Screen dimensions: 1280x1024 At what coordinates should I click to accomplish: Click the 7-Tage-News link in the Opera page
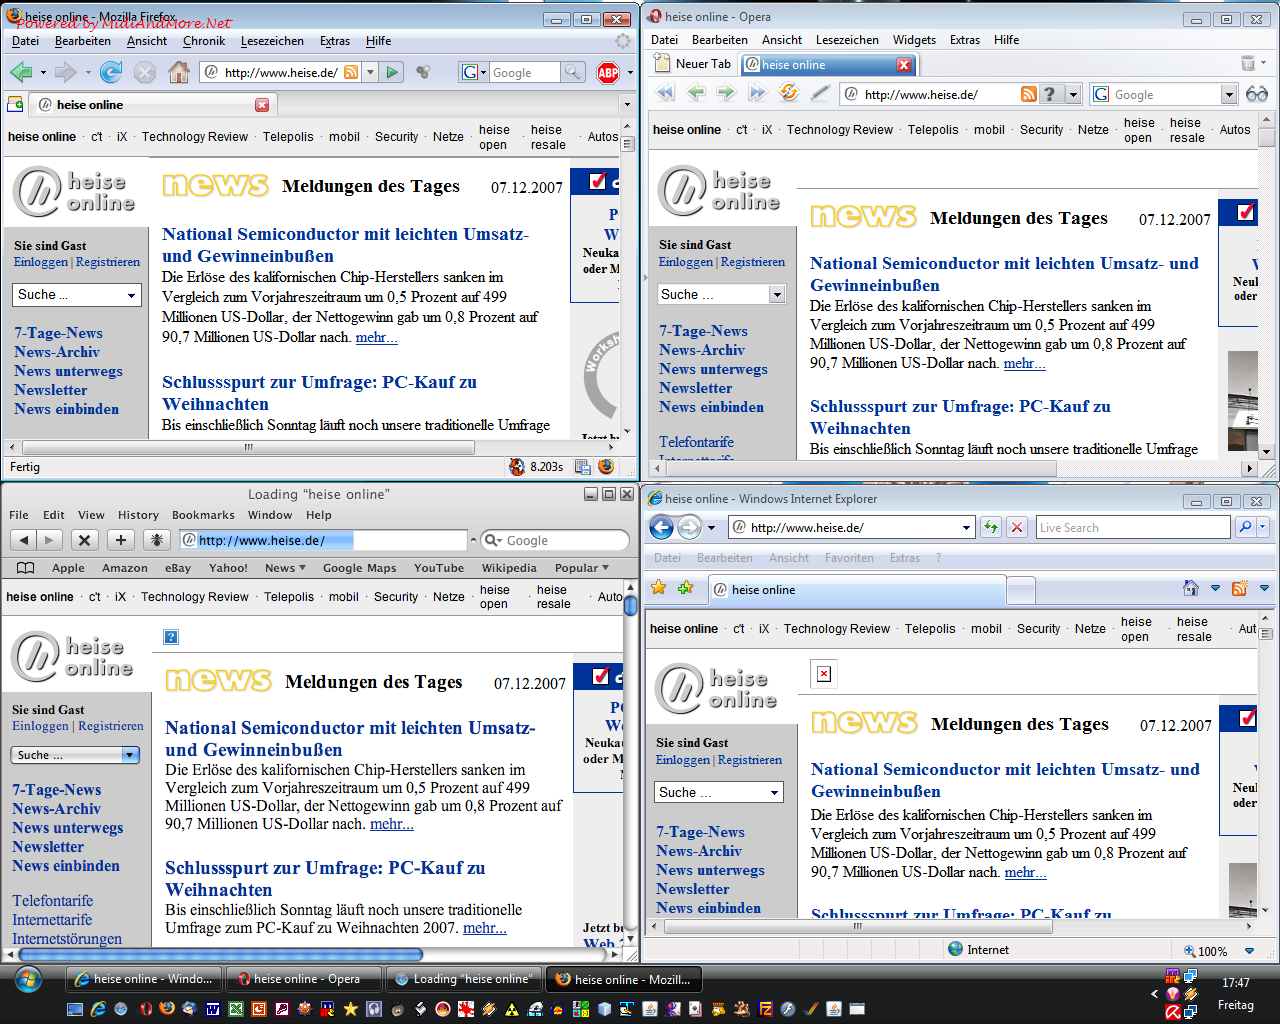point(703,331)
